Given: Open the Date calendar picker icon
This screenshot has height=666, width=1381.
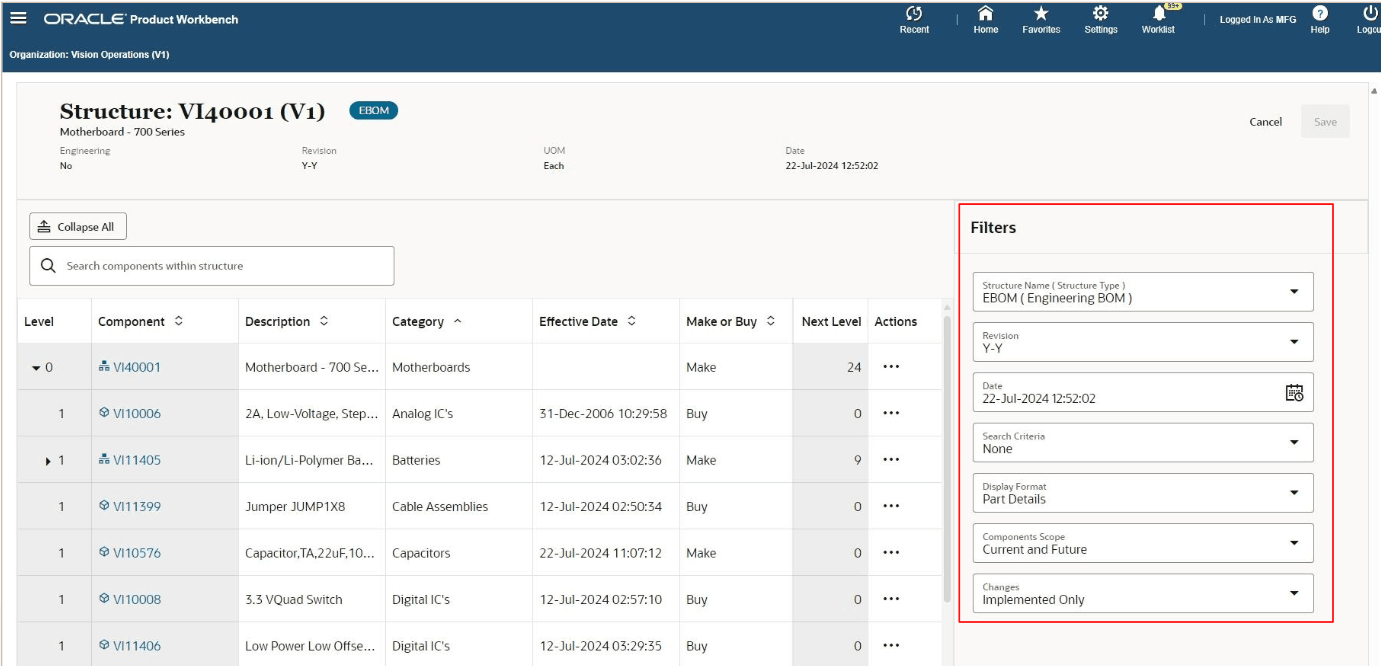Looking at the screenshot, I should pos(1294,392).
